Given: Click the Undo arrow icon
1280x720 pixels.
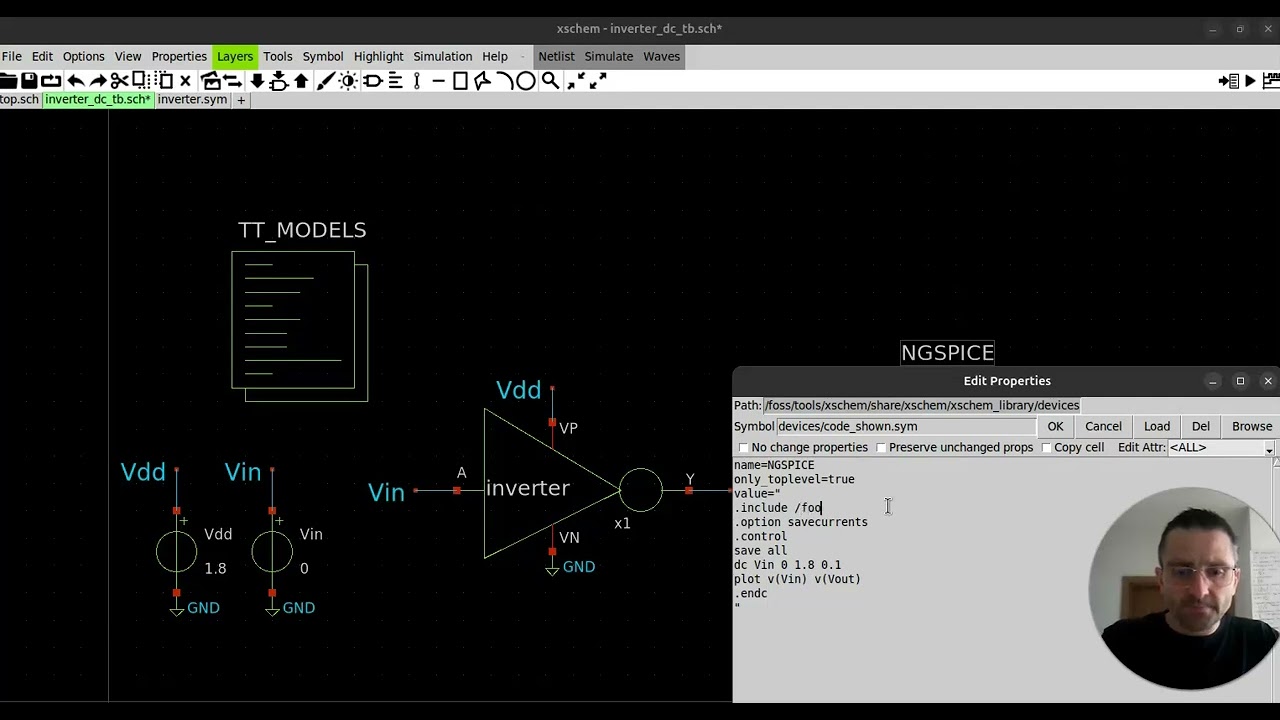Looking at the screenshot, I should (x=75, y=81).
